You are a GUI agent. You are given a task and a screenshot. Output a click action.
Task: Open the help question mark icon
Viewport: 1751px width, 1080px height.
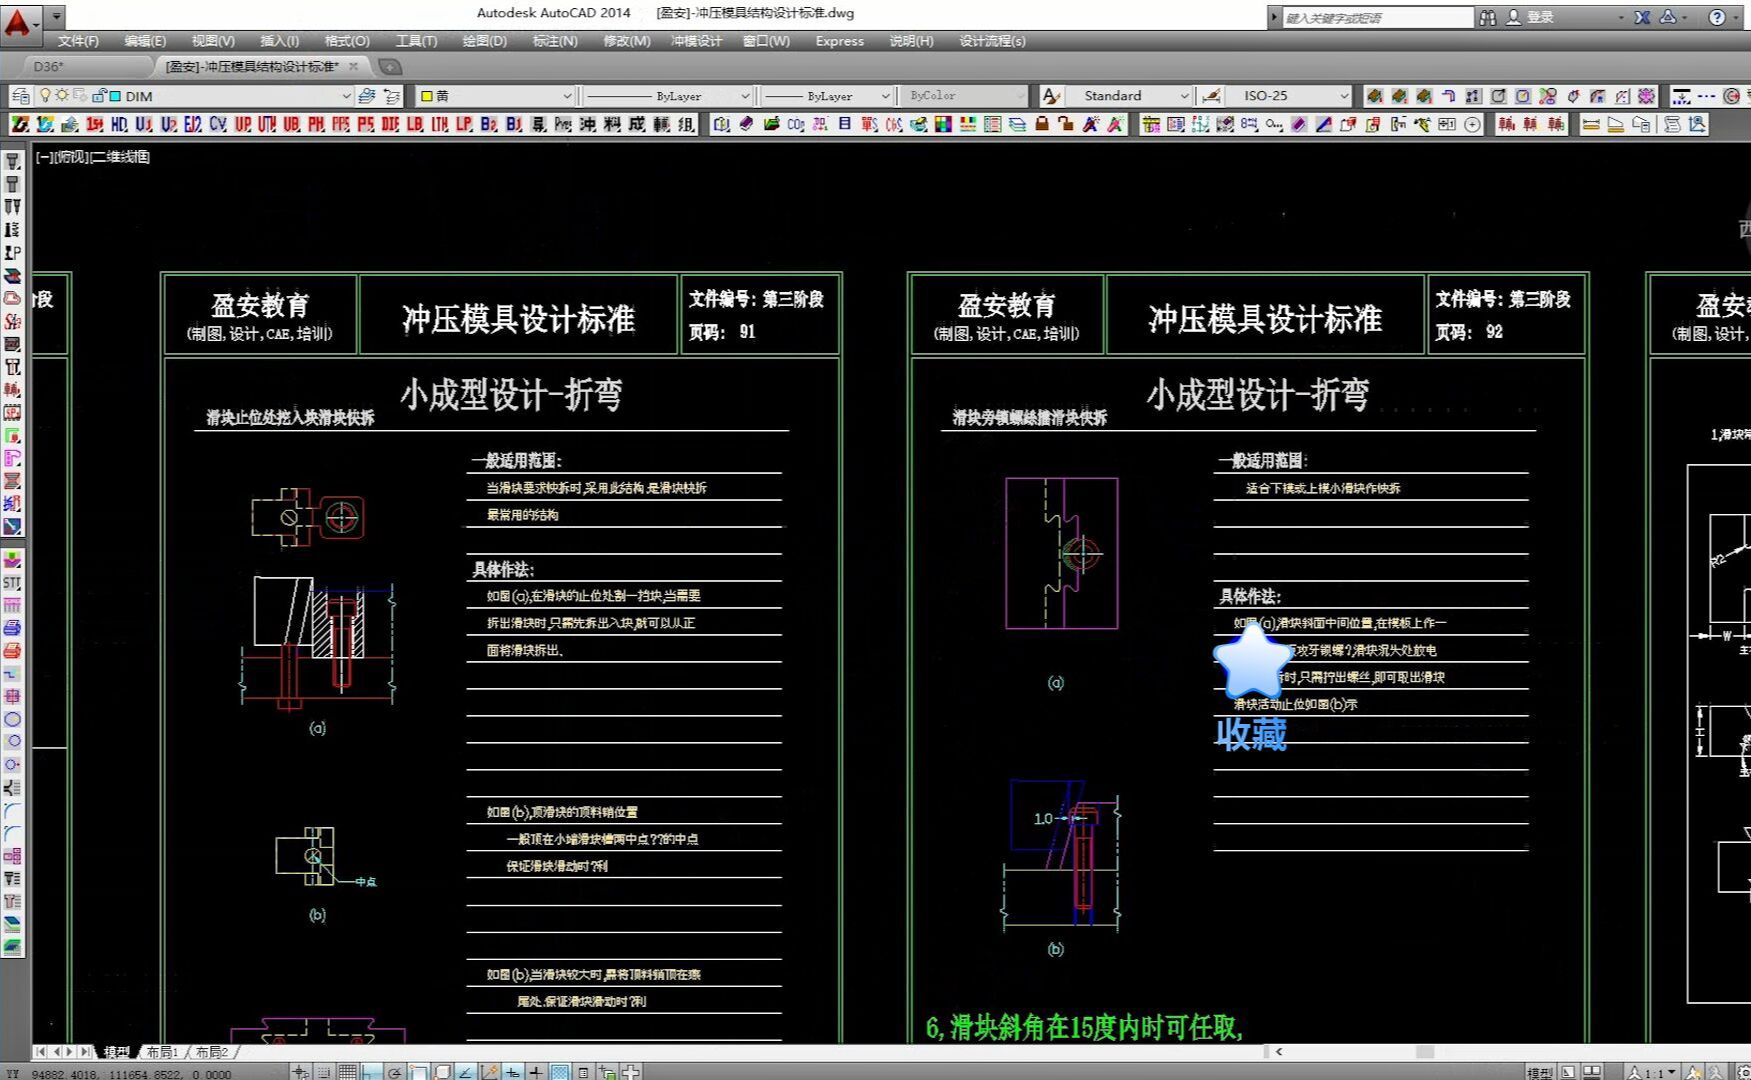[1717, 17]
